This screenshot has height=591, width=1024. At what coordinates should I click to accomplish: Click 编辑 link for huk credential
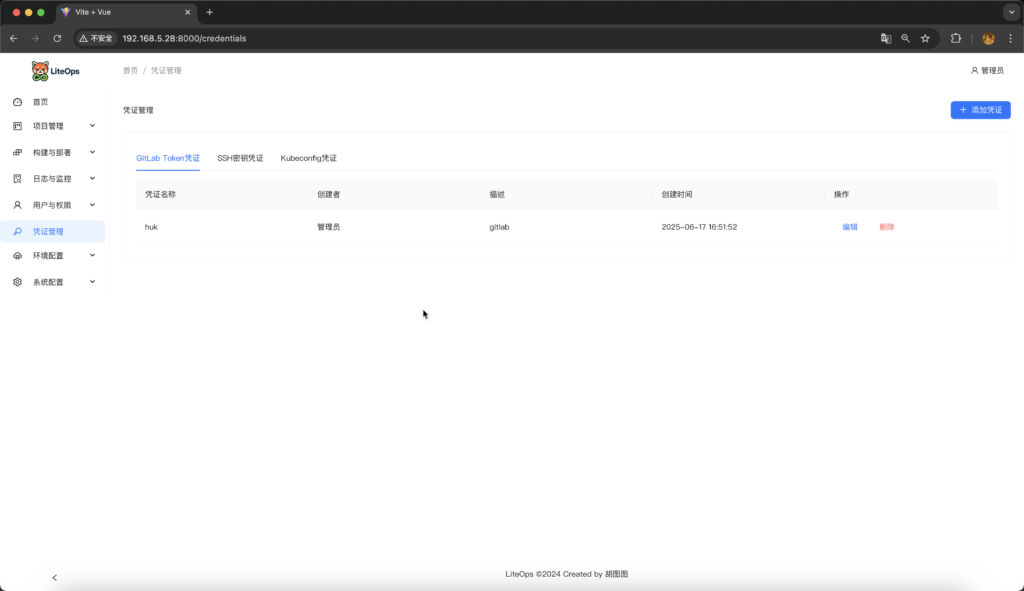(850, 227)
